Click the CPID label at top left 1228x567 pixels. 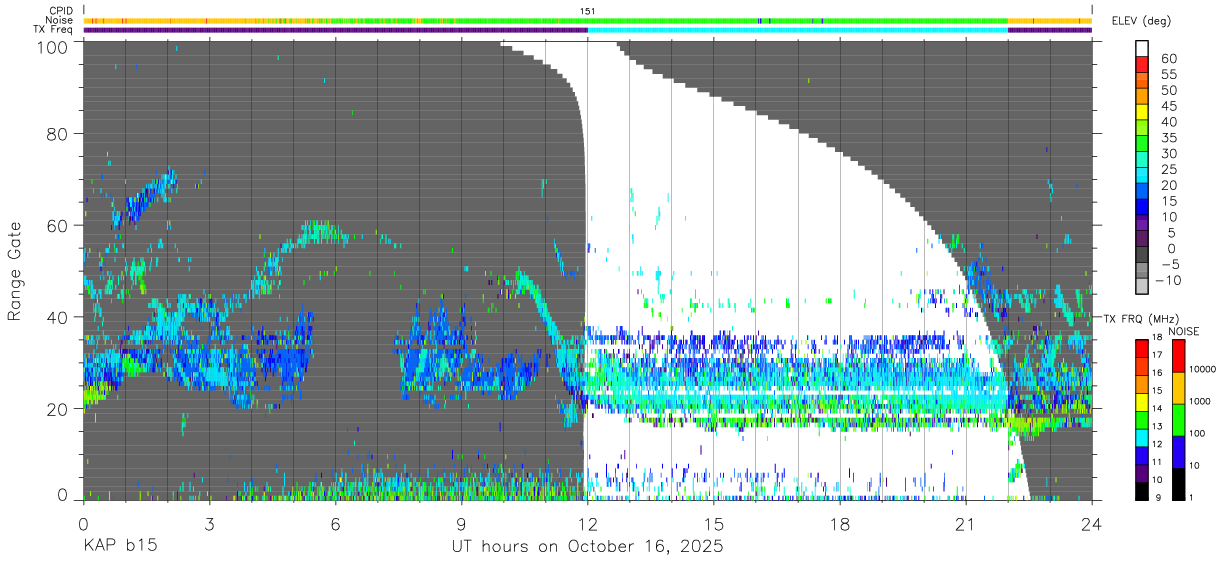[60, 11]
